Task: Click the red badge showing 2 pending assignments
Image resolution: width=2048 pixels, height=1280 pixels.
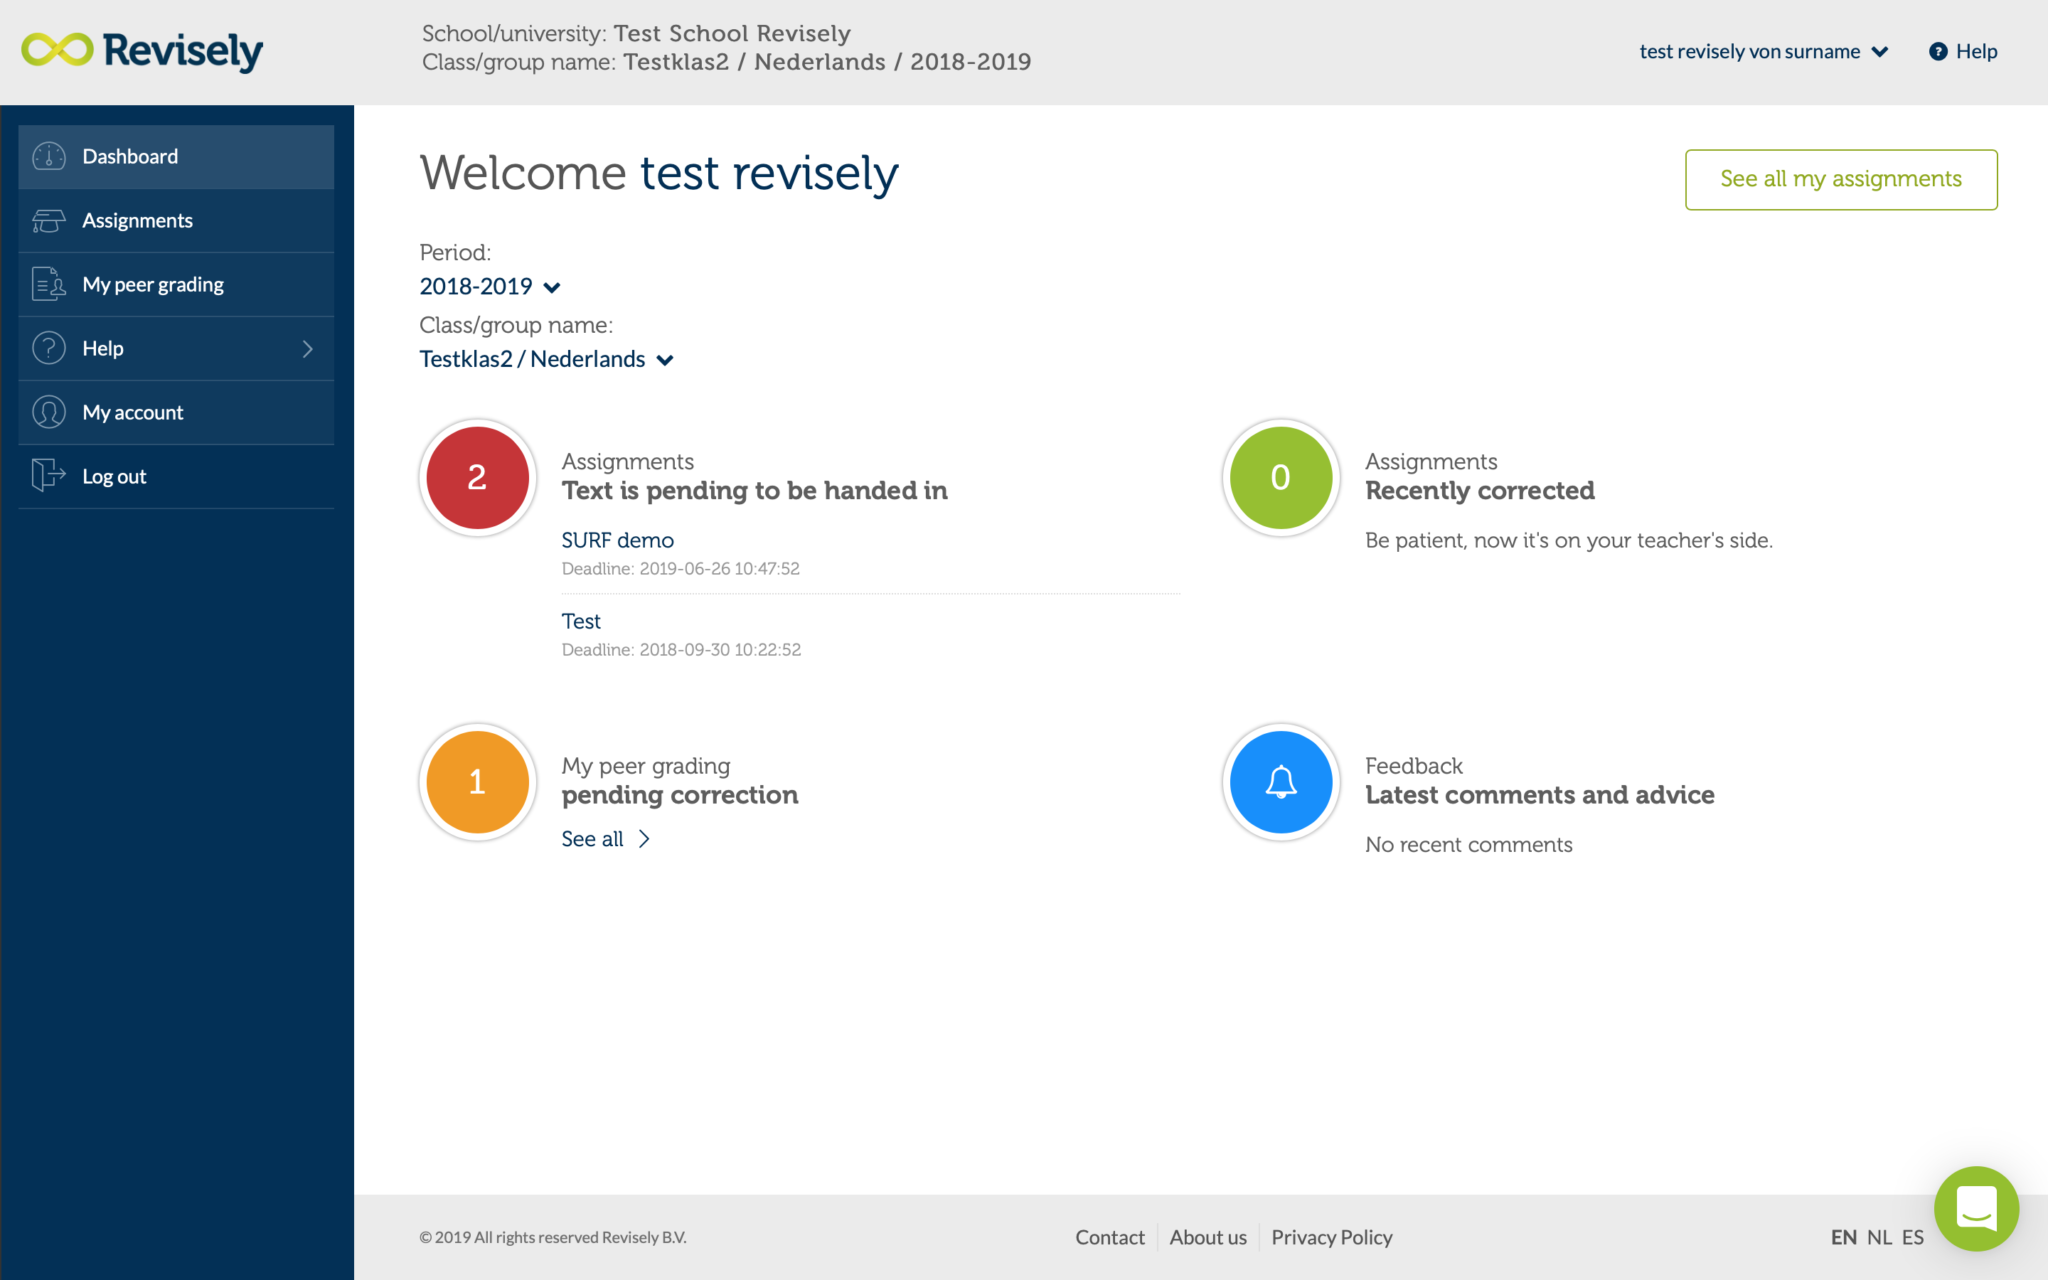Action: pos(477,478)
